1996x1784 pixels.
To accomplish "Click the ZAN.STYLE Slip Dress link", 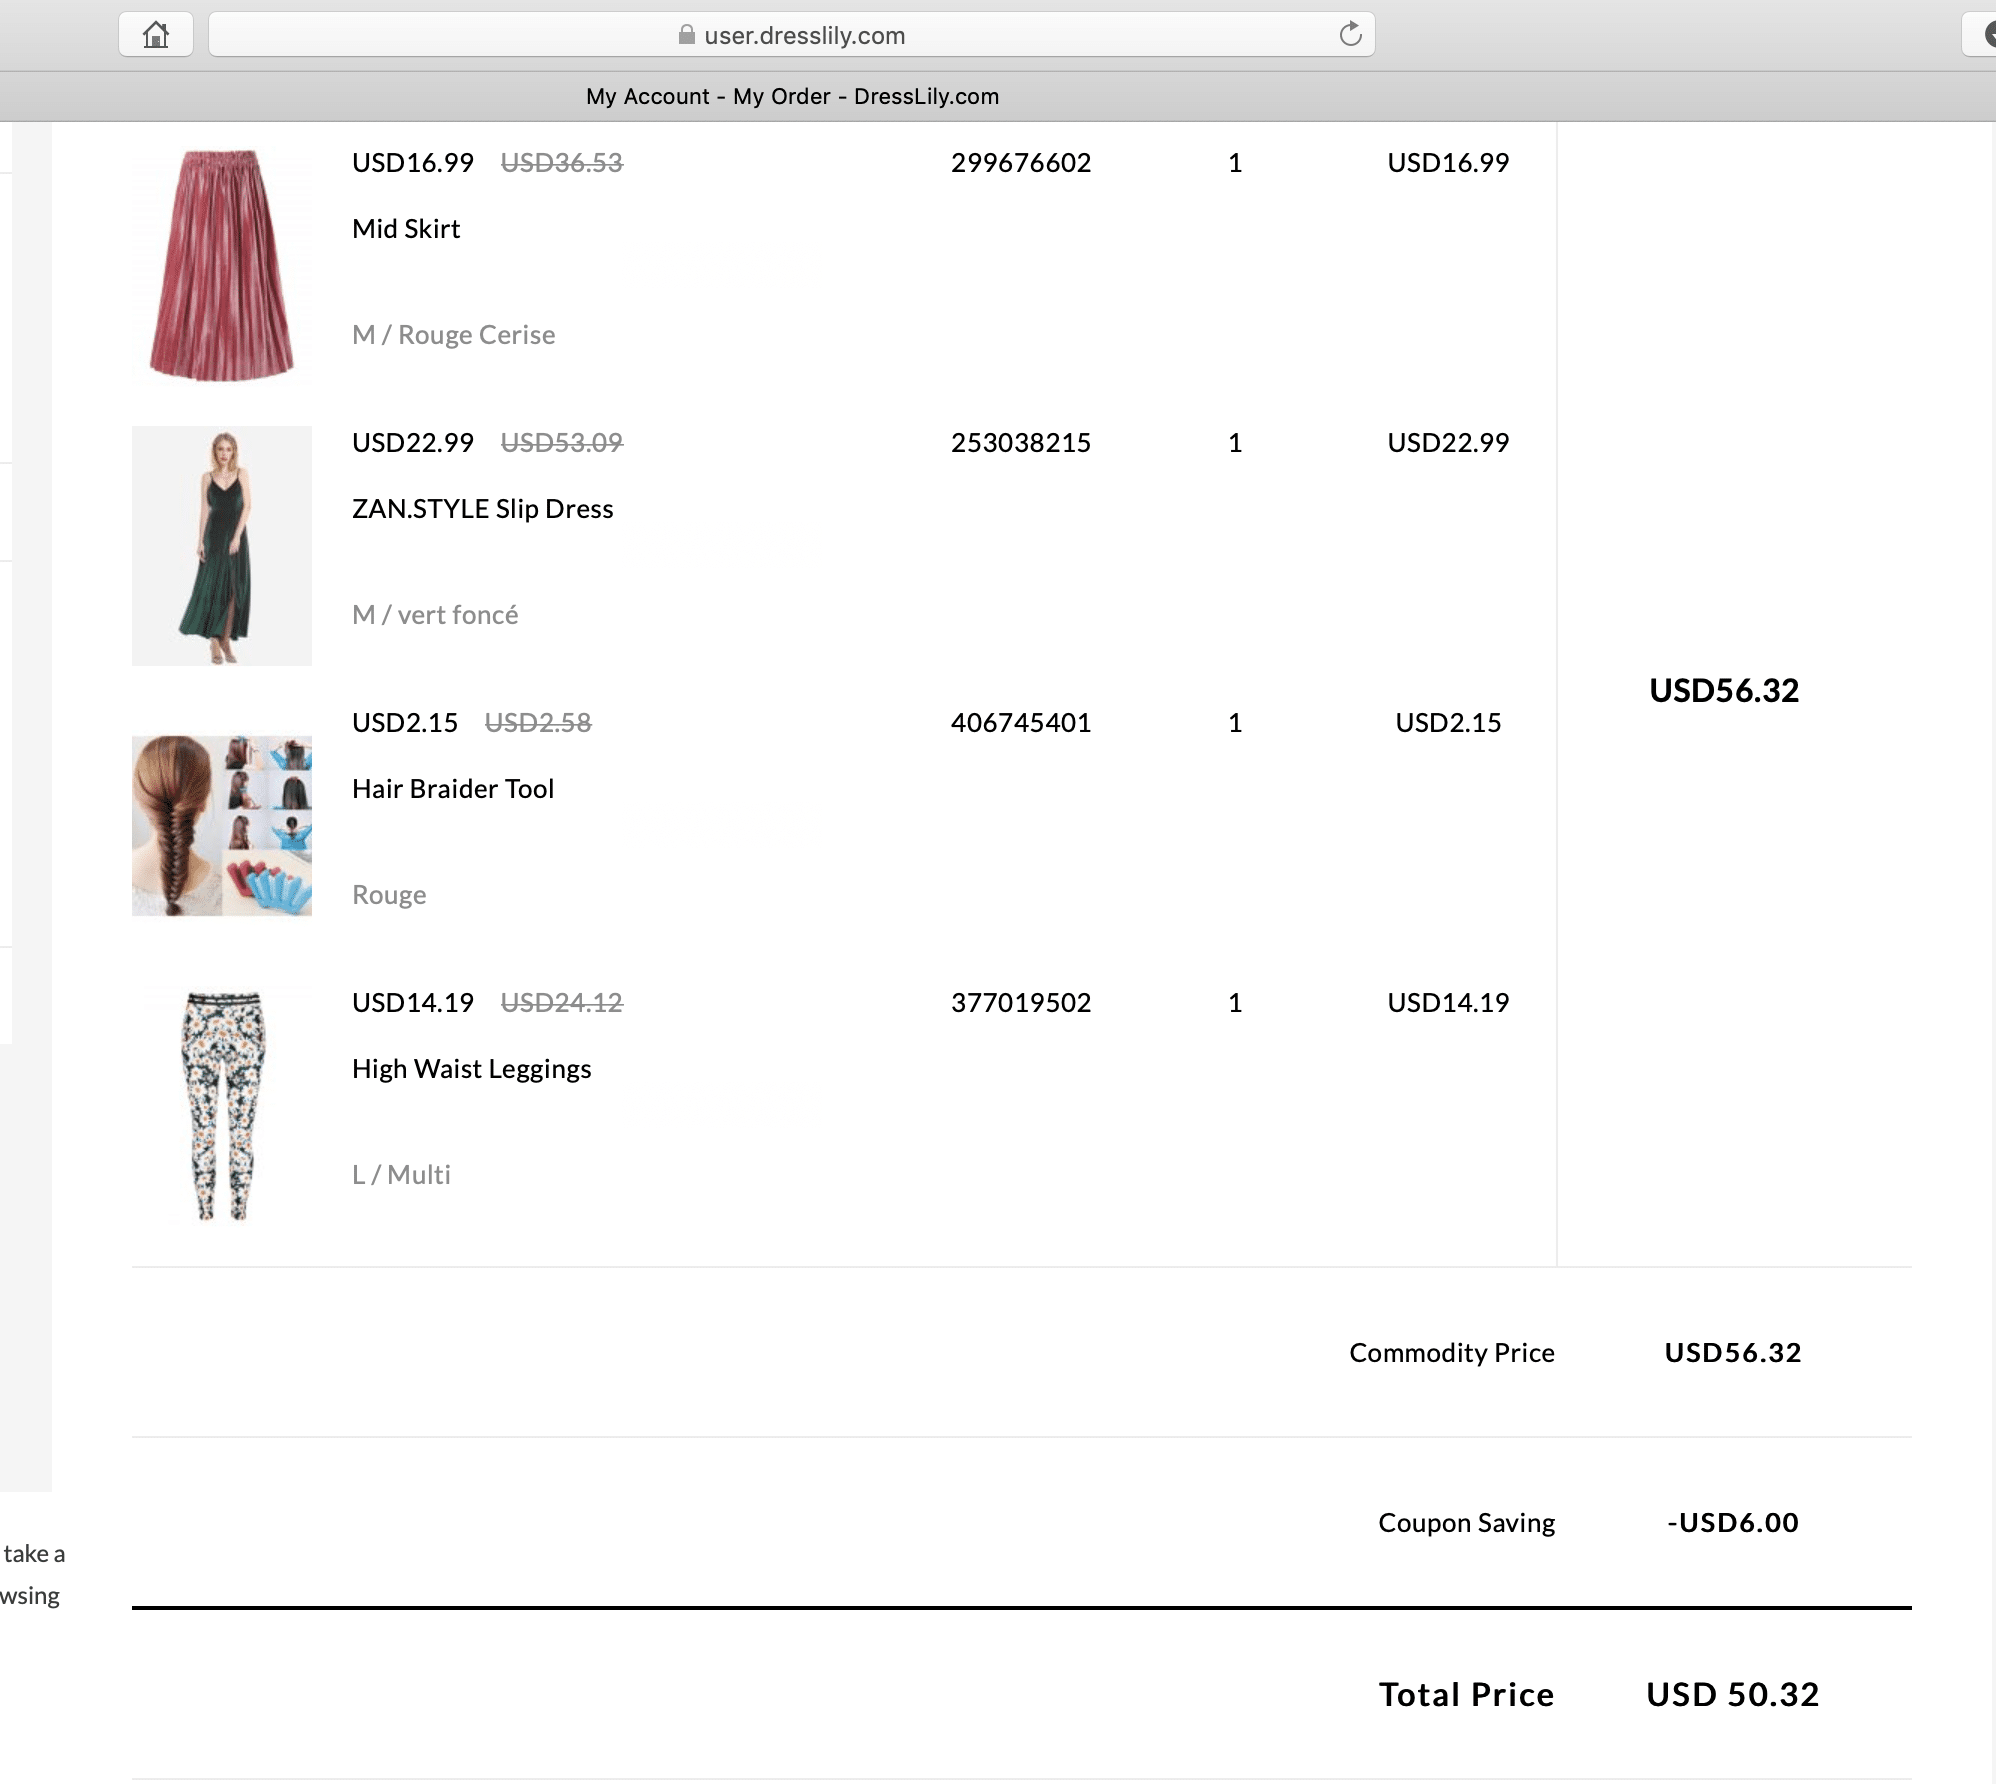I will pyautogui.click(x=482, y=509).
